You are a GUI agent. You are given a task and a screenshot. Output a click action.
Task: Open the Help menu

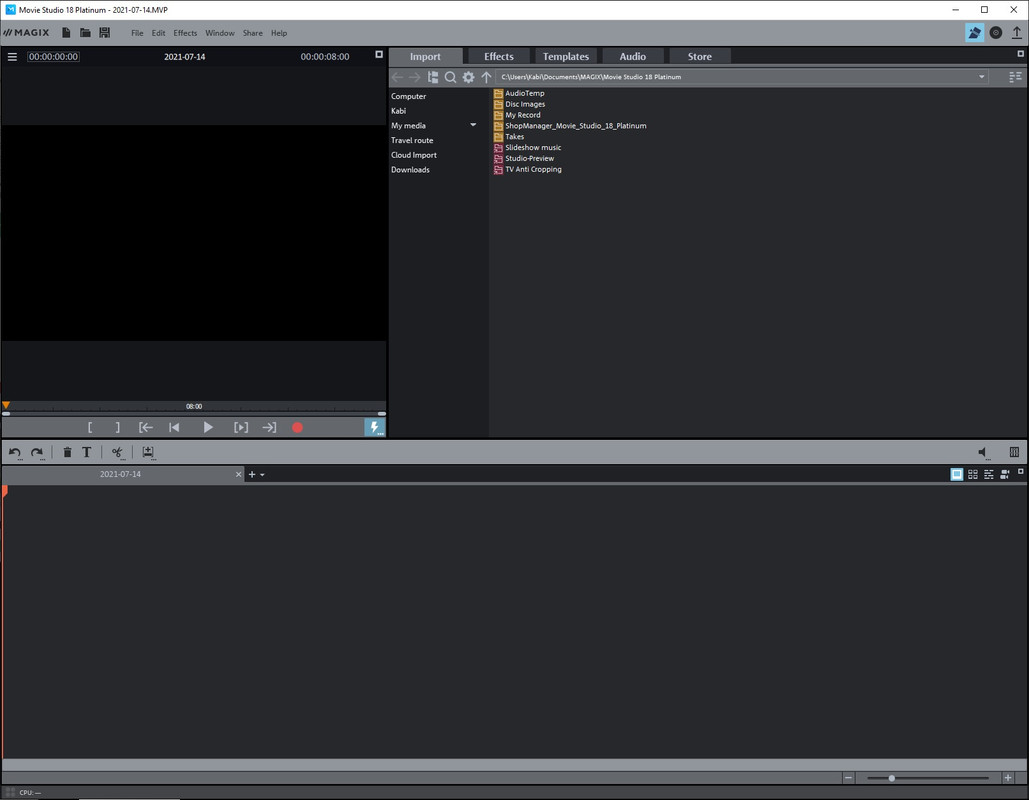click(279, 33)
